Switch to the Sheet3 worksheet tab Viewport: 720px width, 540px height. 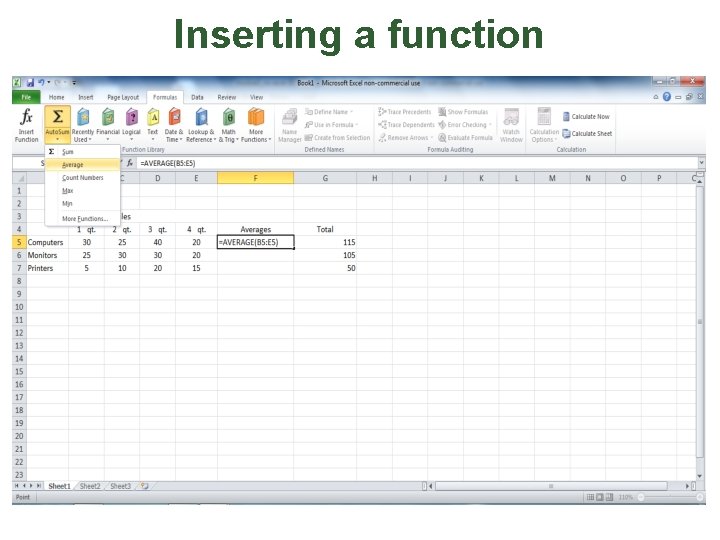tap(120, 486)
